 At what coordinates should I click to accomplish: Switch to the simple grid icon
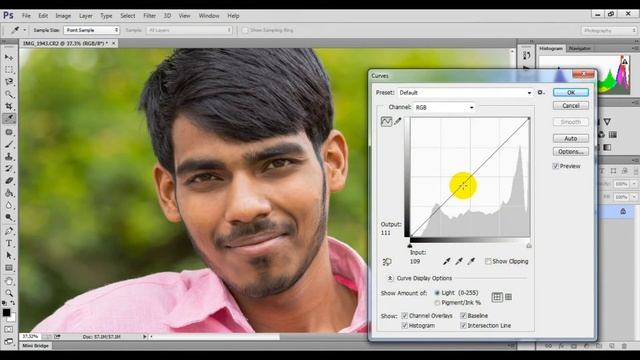click(497, 297)
